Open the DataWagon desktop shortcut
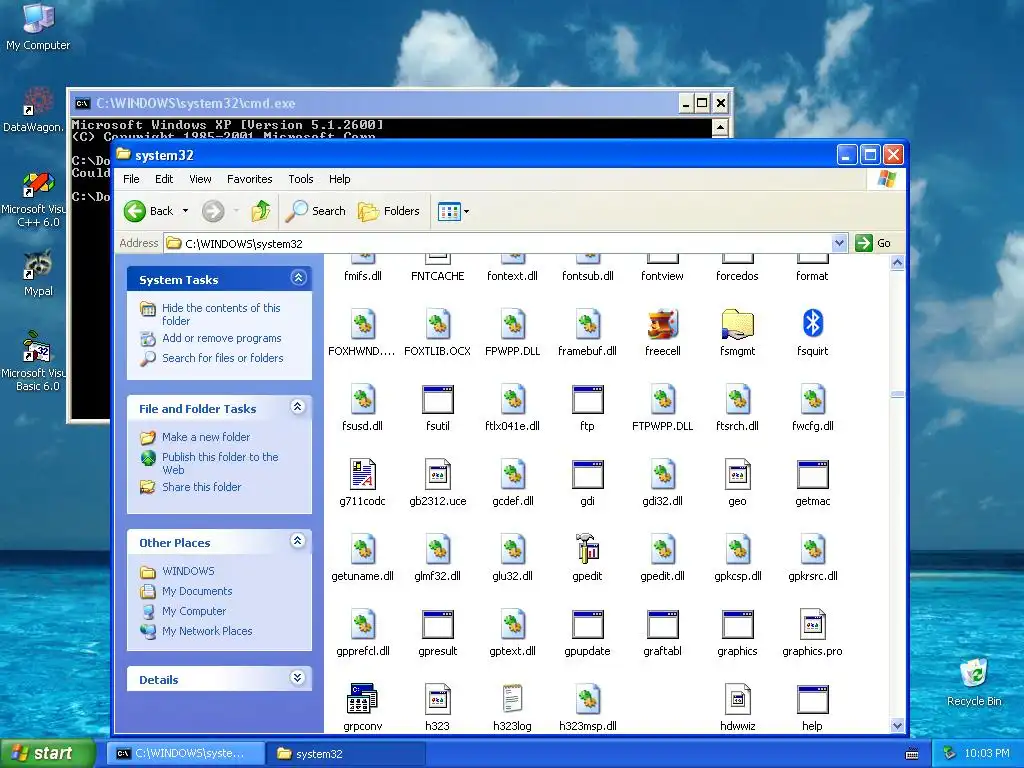This screenshot has height=768, width=1024. (34, 109)
